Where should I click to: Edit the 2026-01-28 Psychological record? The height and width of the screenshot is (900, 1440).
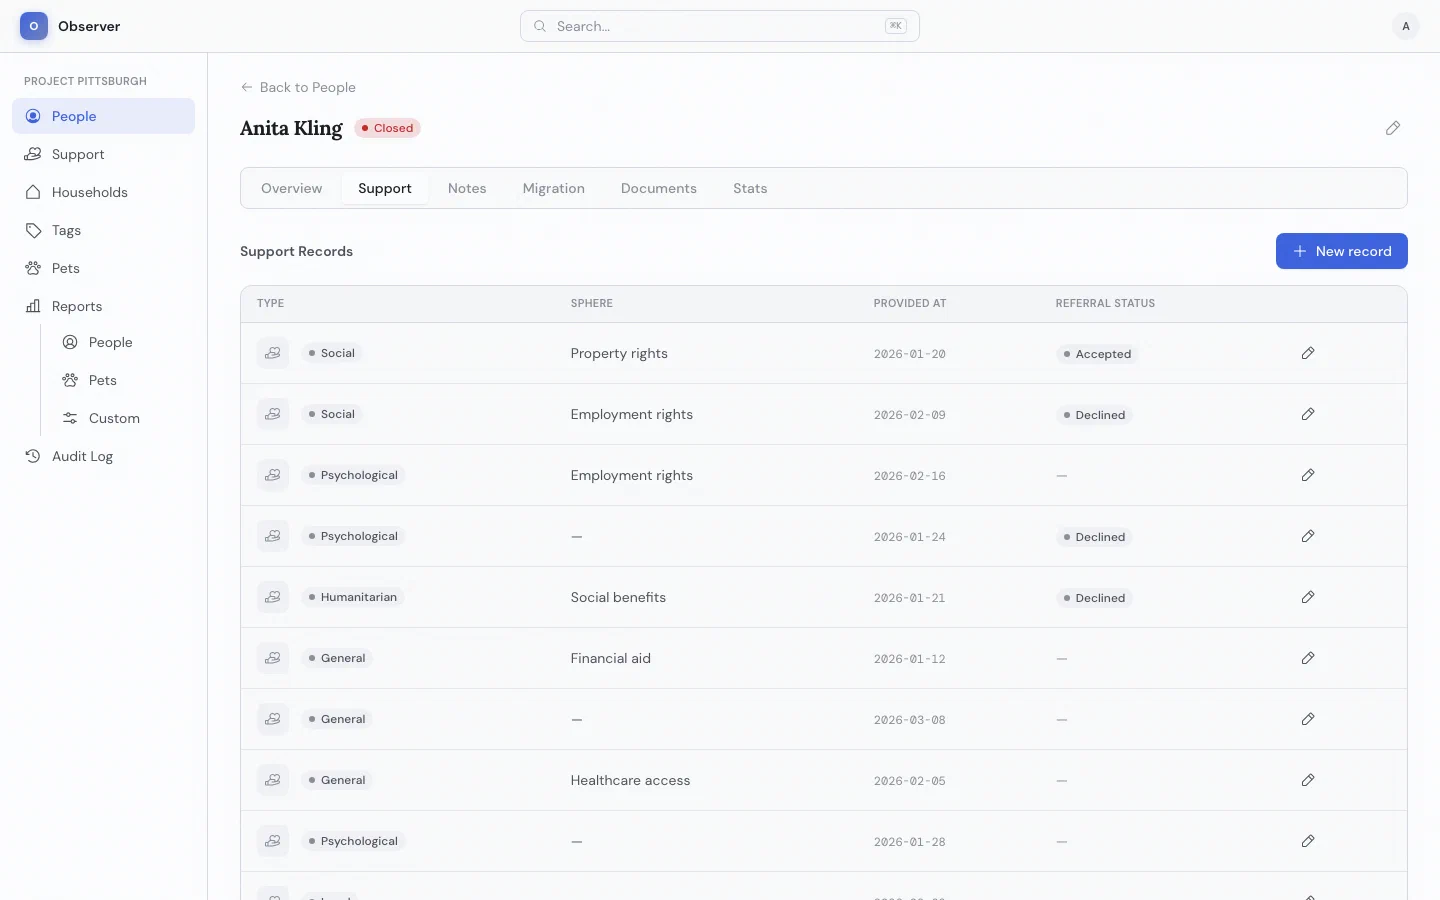(1308, 841)
